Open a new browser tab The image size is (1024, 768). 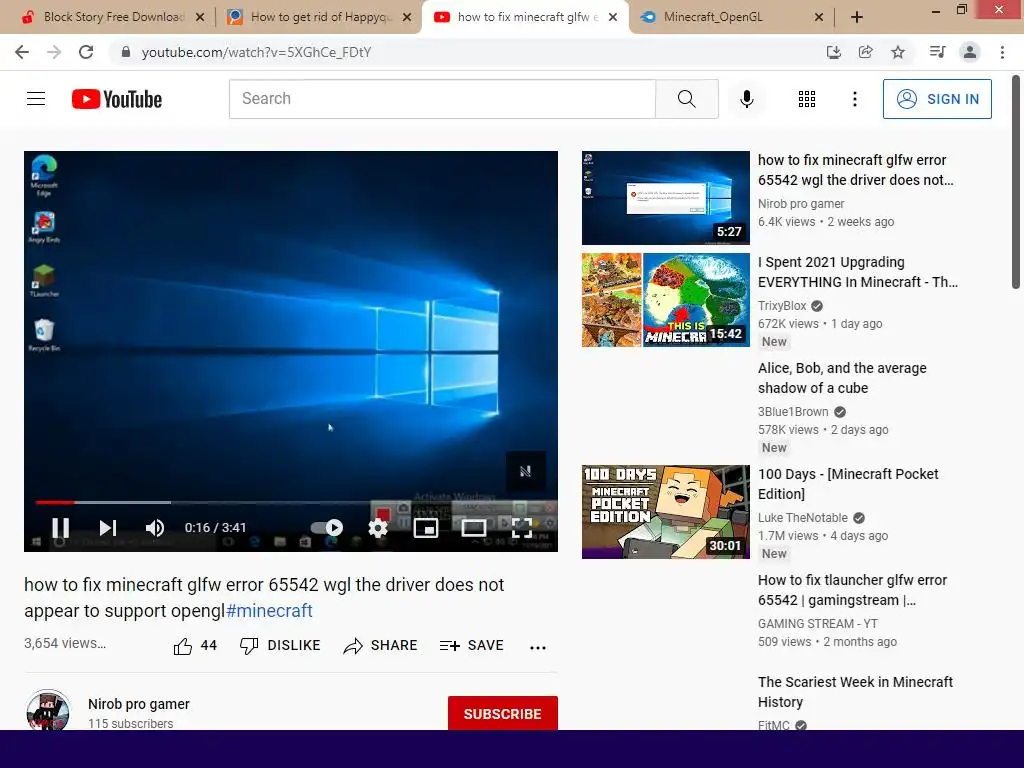(857, 17)
